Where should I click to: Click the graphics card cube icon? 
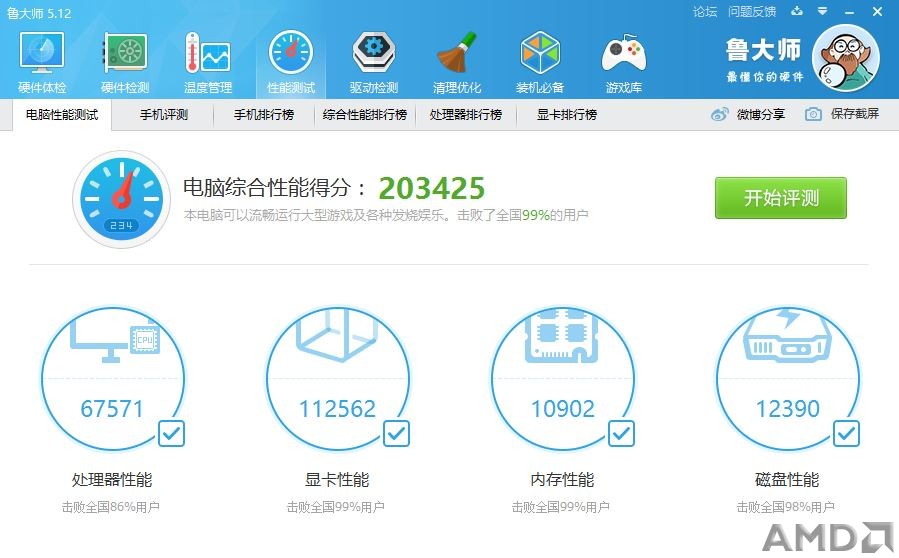tap(337, 335)
